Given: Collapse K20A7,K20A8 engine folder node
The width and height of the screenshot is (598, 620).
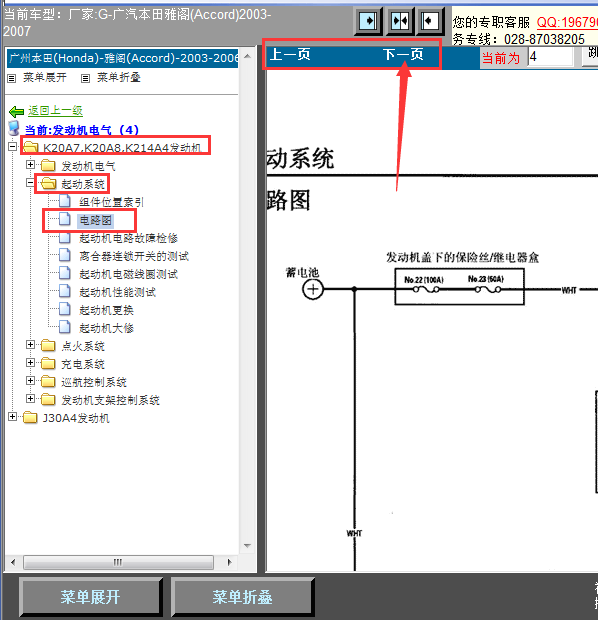Looking at the screenshot, I should coord(13,147).
